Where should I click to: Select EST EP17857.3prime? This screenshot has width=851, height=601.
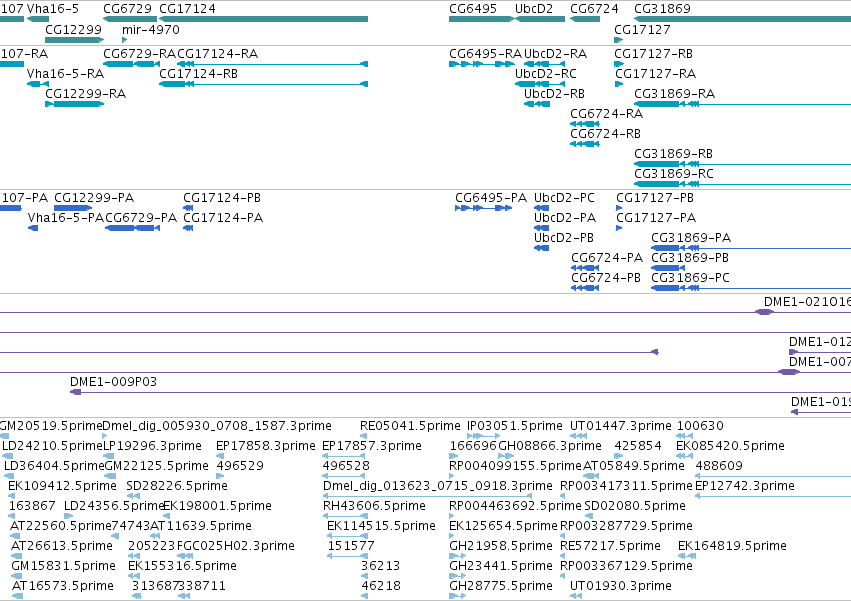[x=344, y=456]
